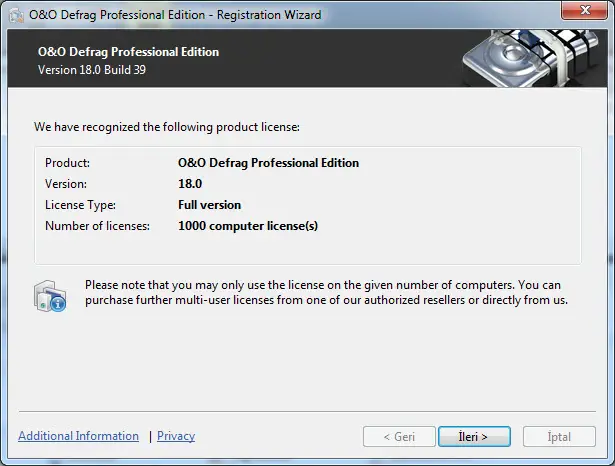615x466 pixels.
Task: Click the "Version 18.0 Build 39" header text
Action: pos(92,70)
